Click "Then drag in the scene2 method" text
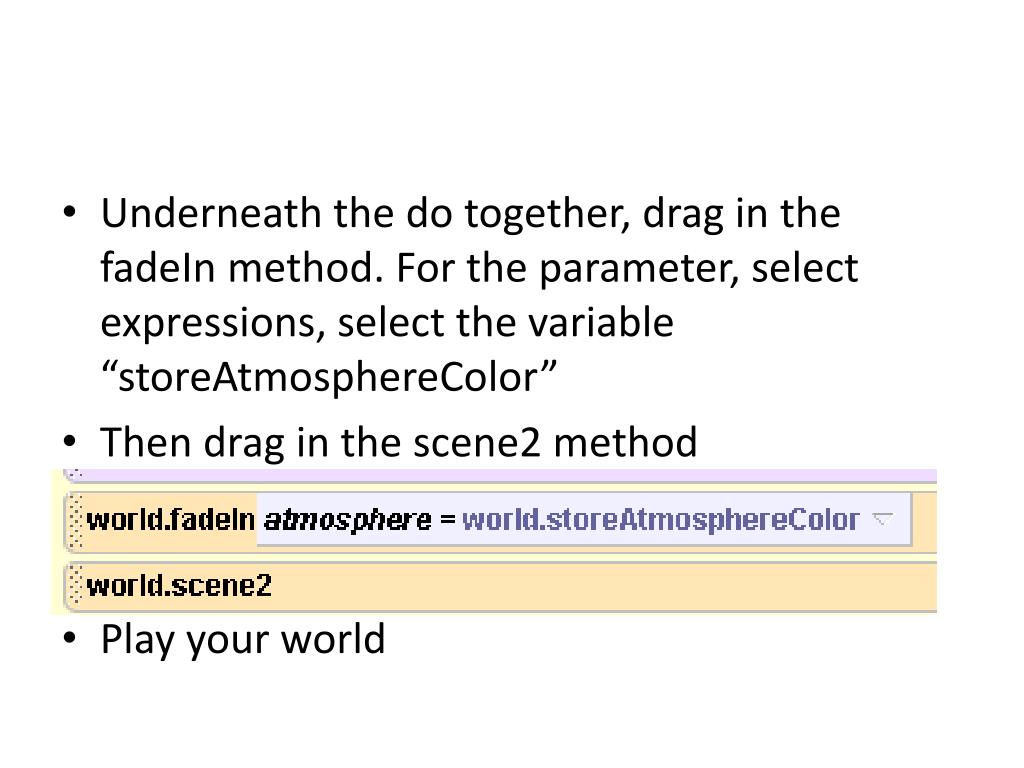The width and height of the screenshot is (1024, 768). [x=399, y=442]
